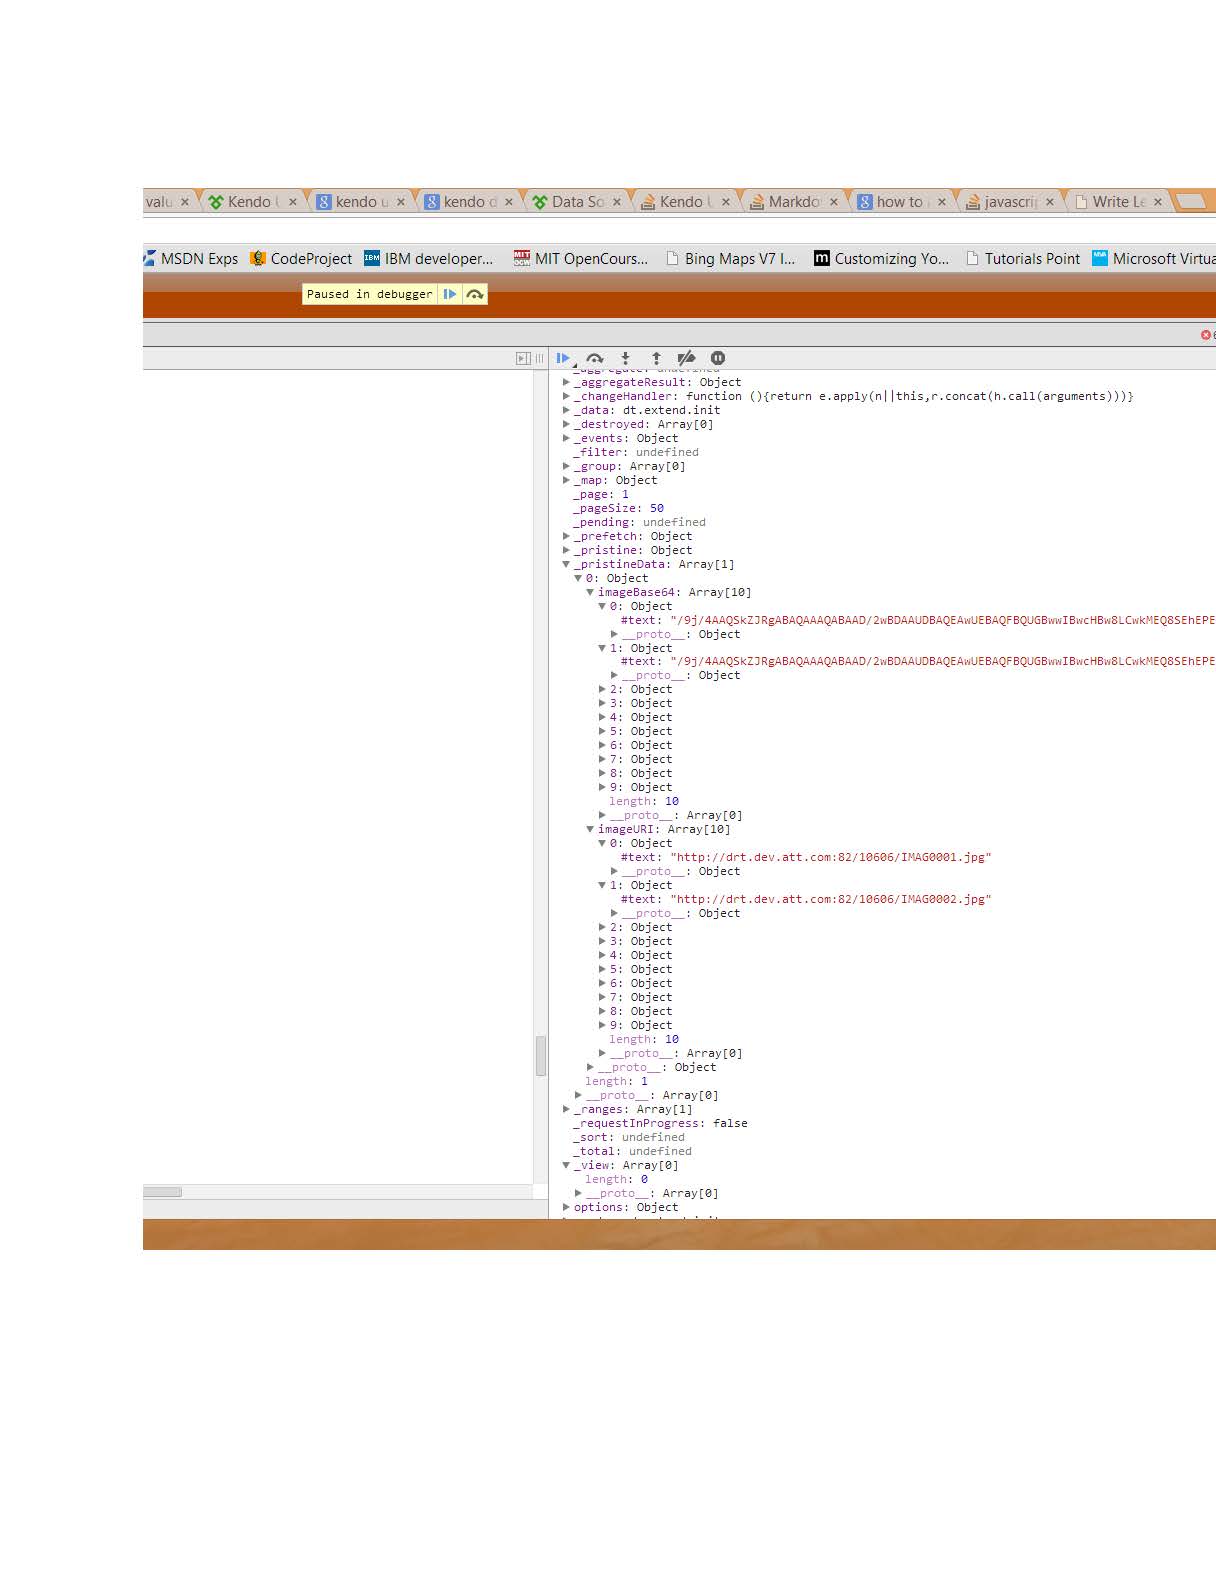Switch to the how to browser tab
Screen dimensions: 1216x1573
coord(901,201)
